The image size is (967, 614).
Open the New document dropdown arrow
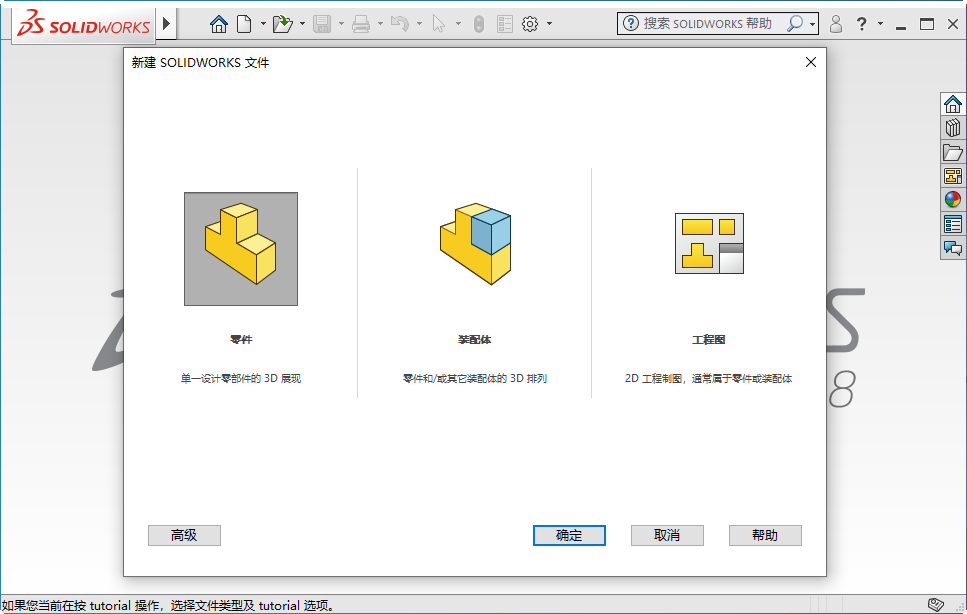263,24
